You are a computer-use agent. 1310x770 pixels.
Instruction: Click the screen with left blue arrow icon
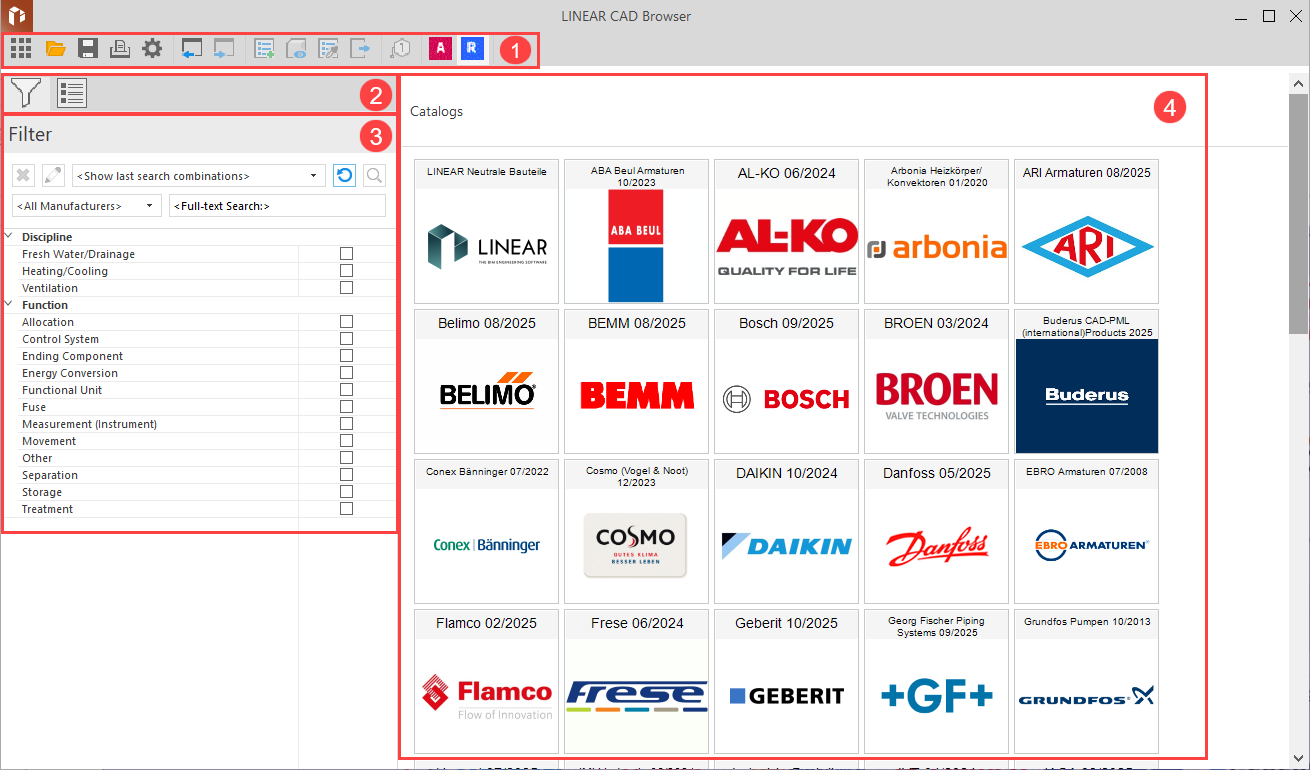(x=192, y=47)
